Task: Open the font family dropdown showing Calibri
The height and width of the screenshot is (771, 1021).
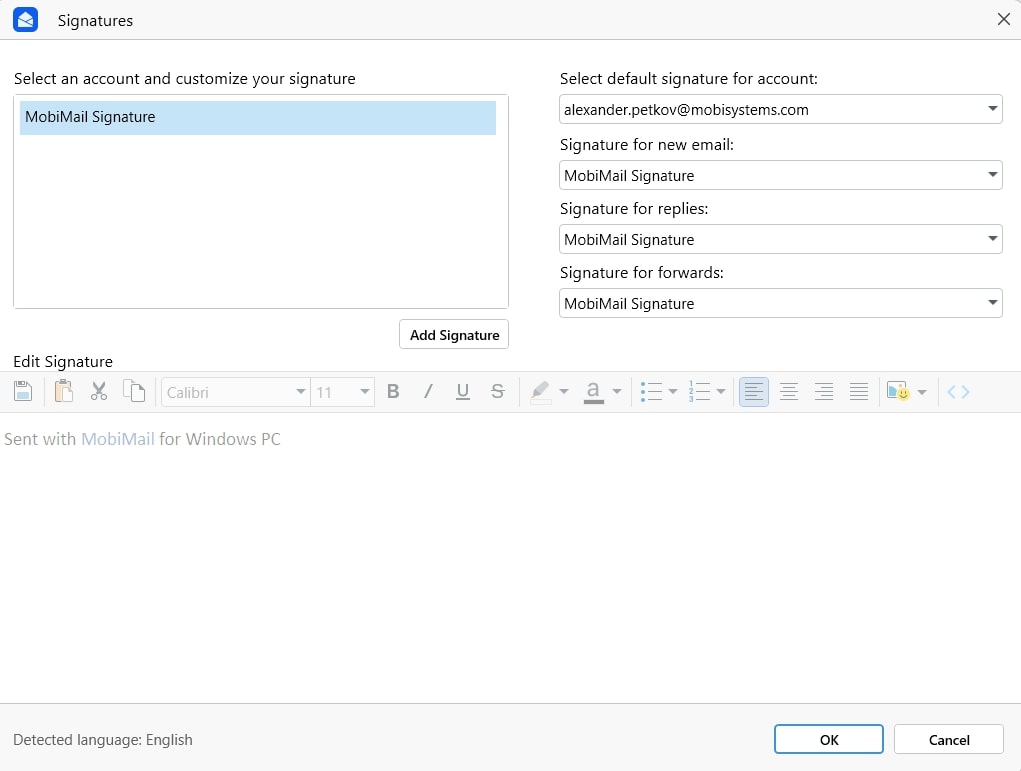Action: click(x=235, y=392)
